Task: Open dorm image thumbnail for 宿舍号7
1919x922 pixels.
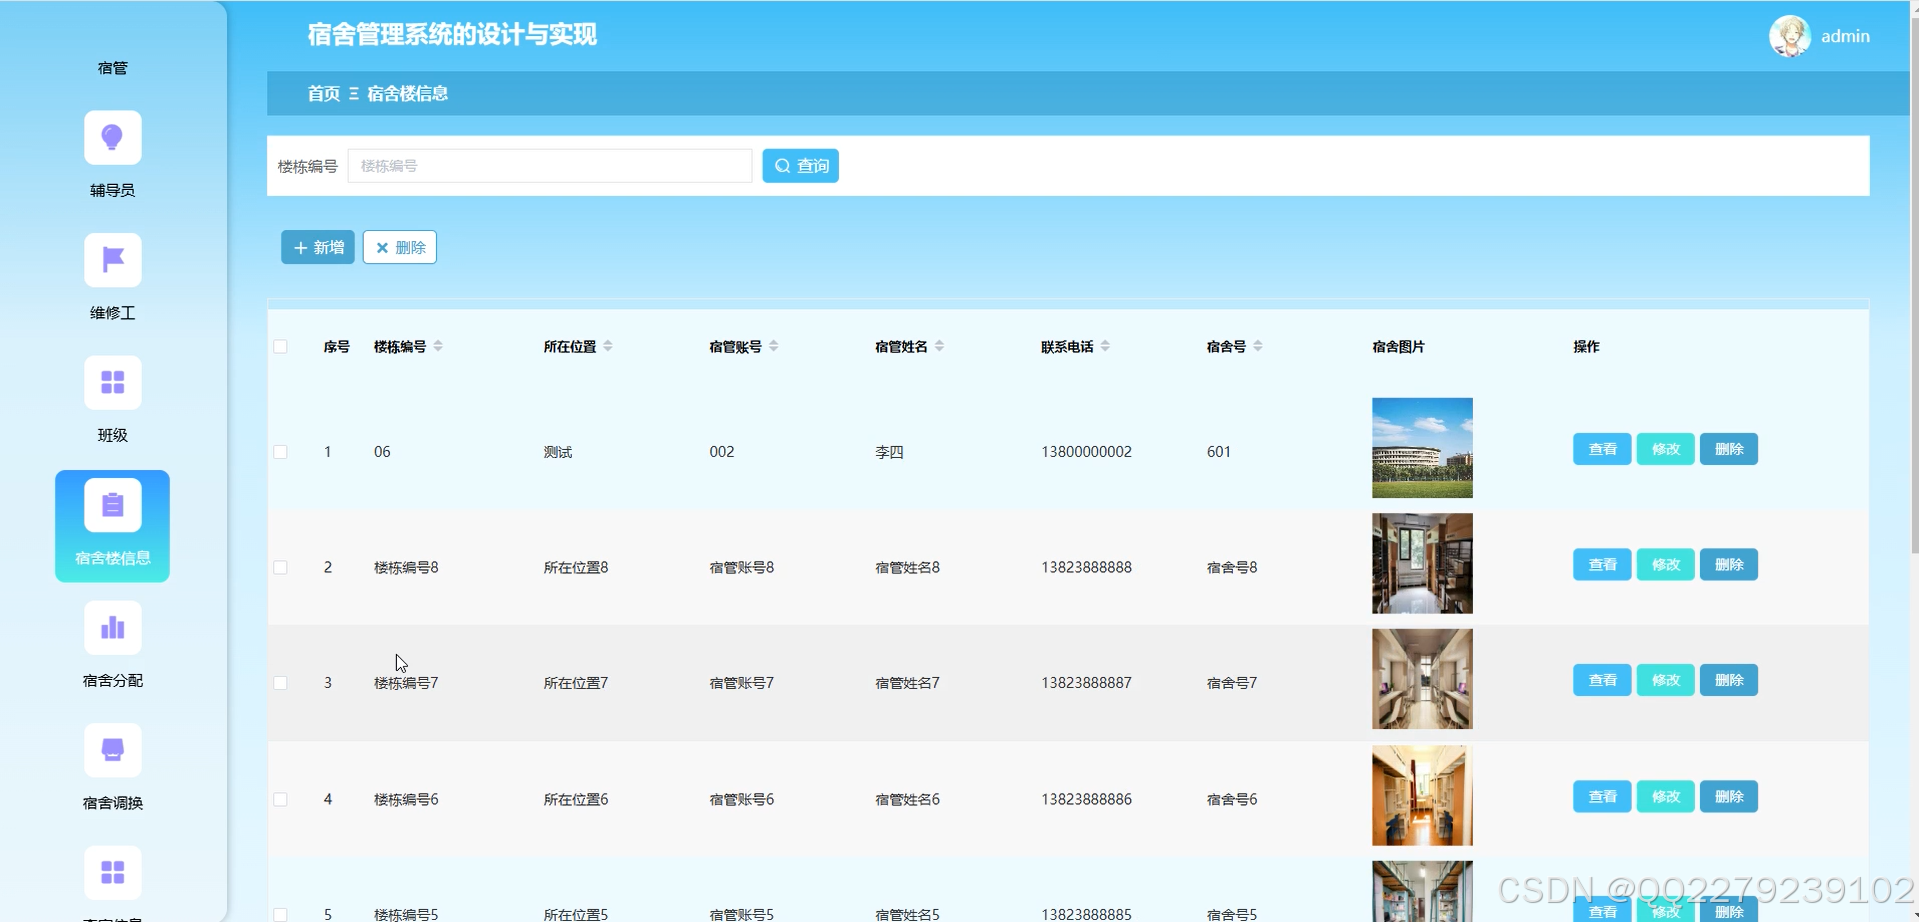Action: tap(1422, 679)
